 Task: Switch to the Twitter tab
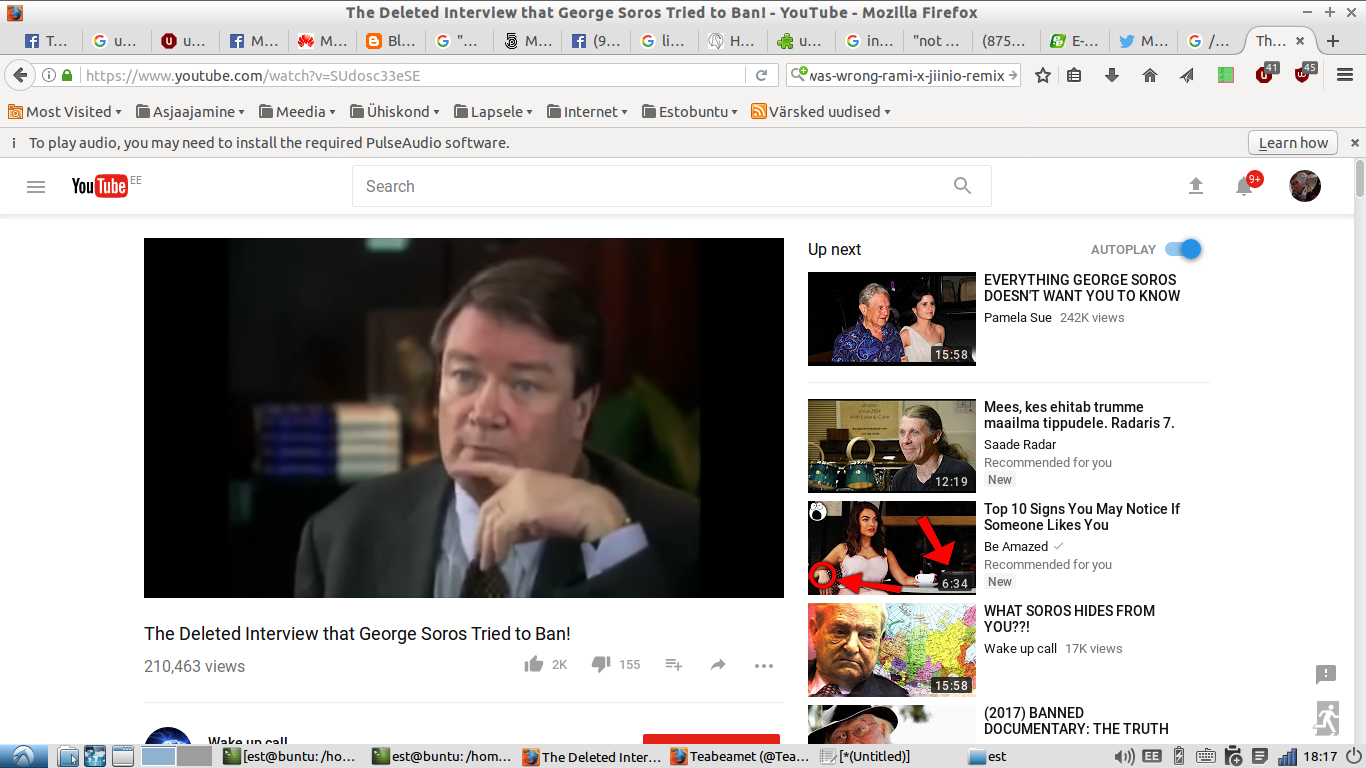click(1142, 41)
